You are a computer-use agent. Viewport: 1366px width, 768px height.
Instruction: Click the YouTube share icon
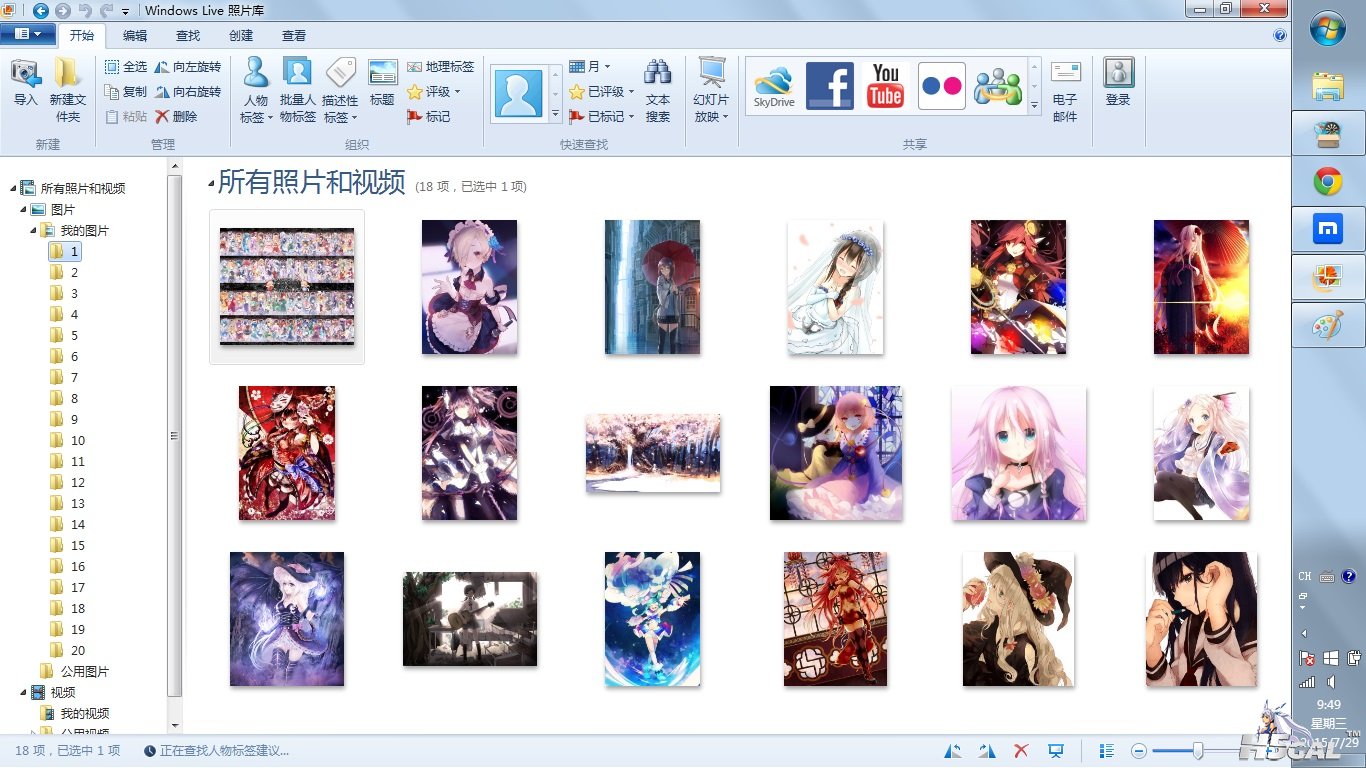tap(885, 85)
